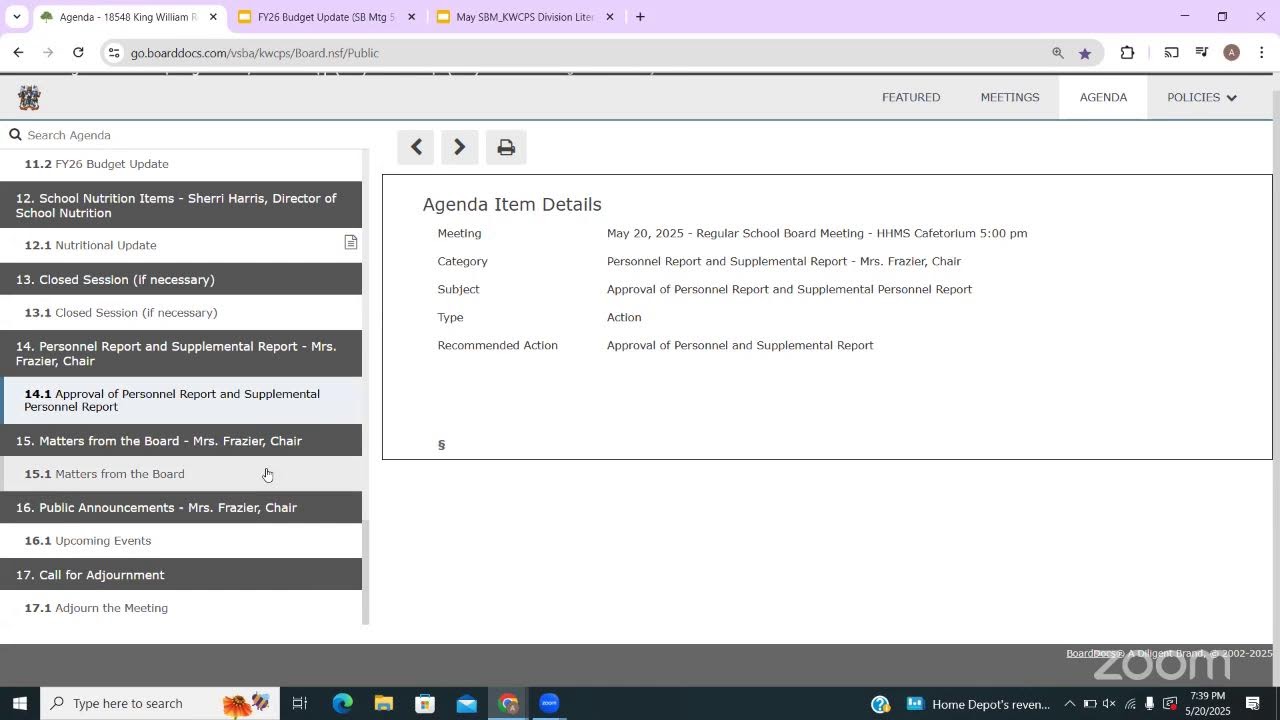The height and width of the screenshot is (720, 1280).
Task: Expand the POLICIES menu
Action: (x=1202, y=97)
